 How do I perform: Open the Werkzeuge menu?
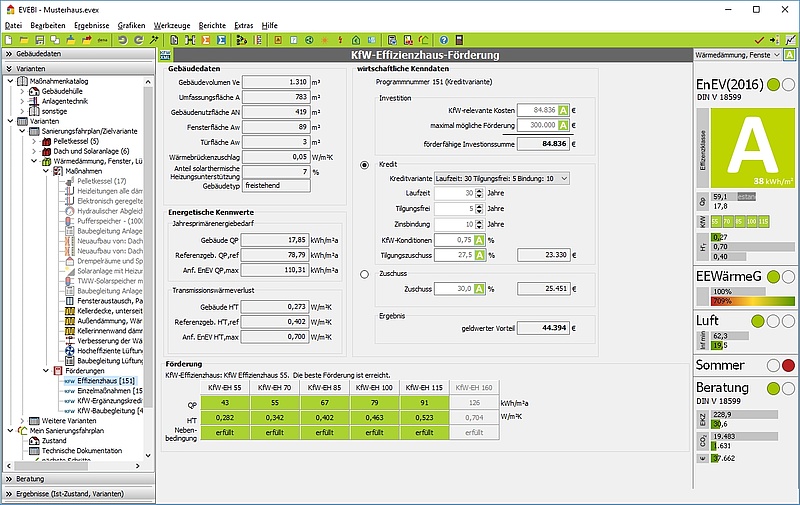point(174,23)
